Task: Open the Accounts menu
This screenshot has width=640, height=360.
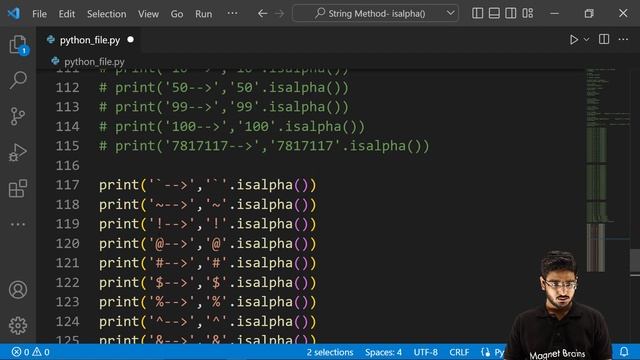Action: [x=18, y=290]
